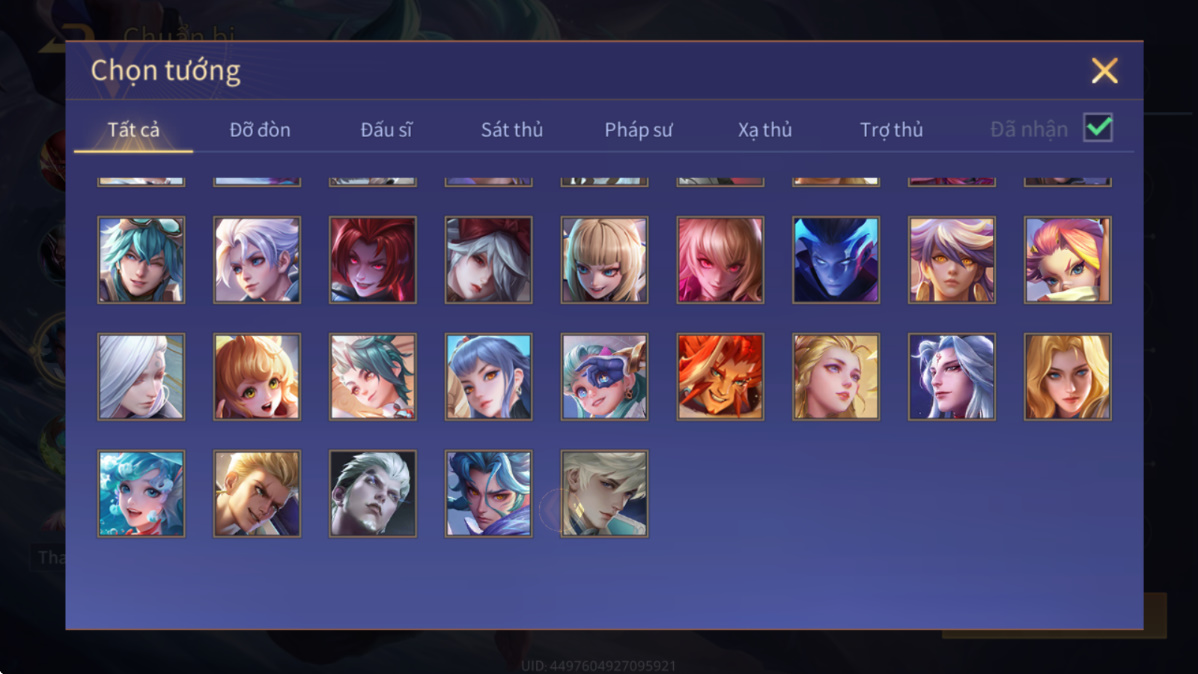Select the mermaid girl with bubbles portrait
The height and width of the screenshot is (674, 1198).
click(141, 494)
